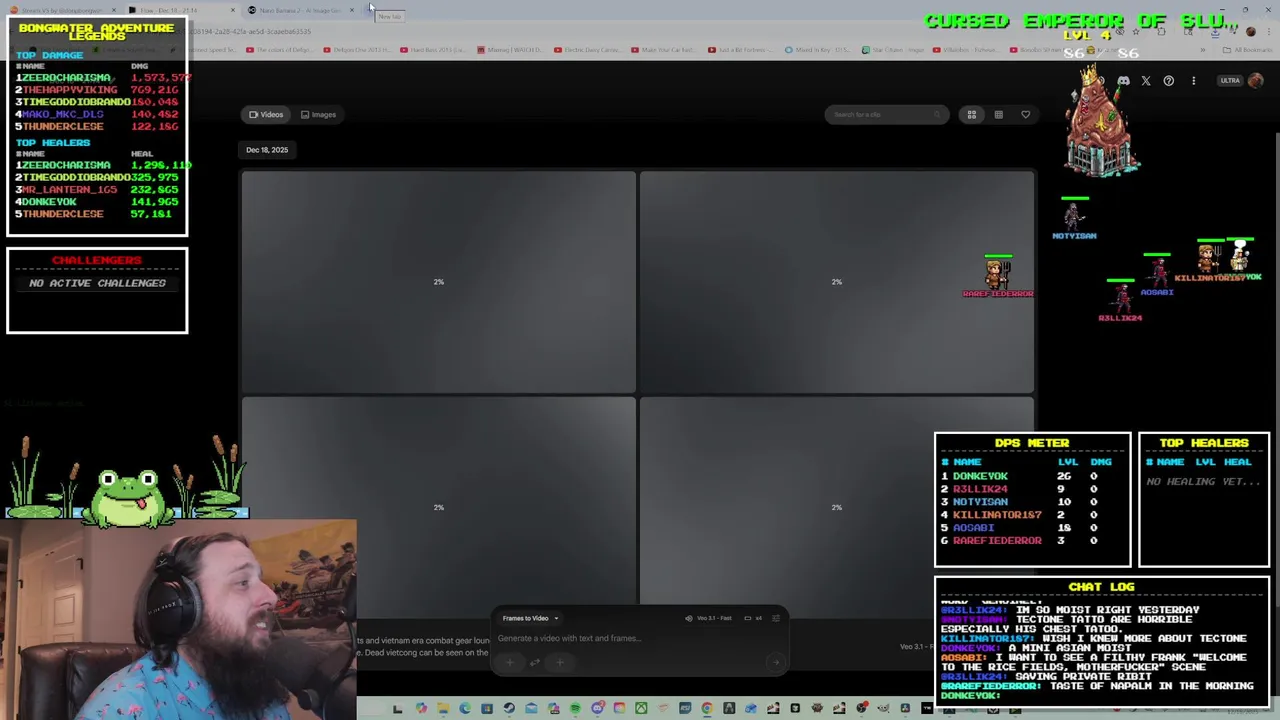Swap first and last frames icon

point(535,662)
